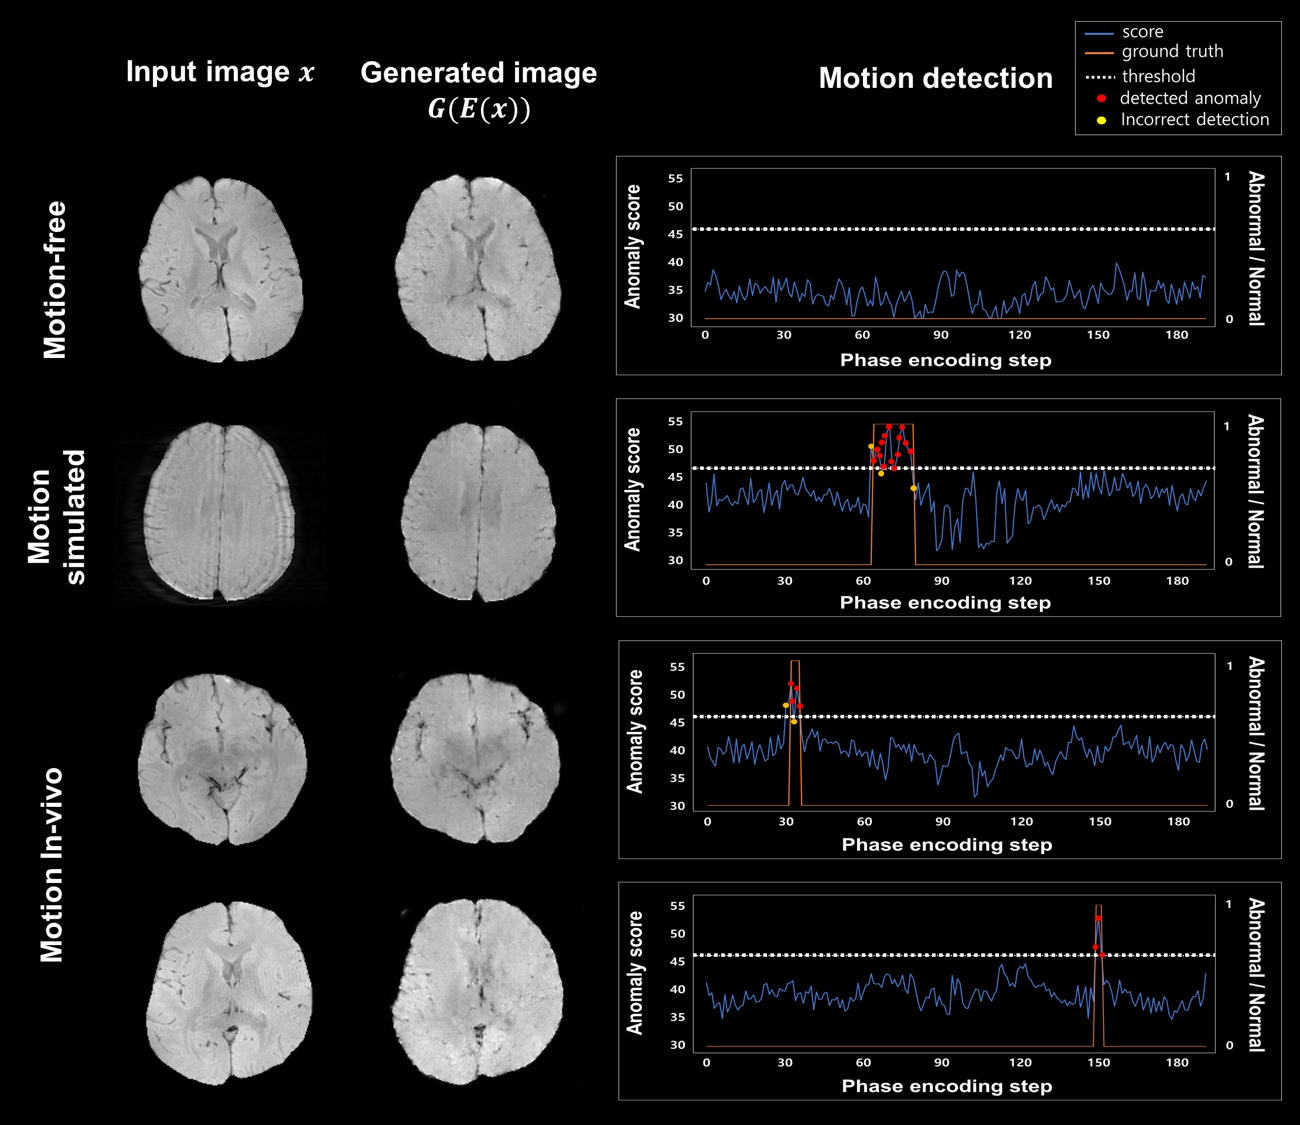Click the upper Motion In-vivo input image

pyautogui.click(x=221, y=759)
